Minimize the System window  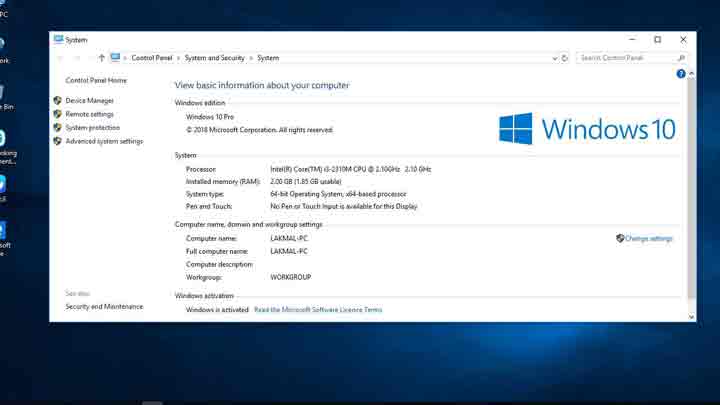[x=632, y=39]
